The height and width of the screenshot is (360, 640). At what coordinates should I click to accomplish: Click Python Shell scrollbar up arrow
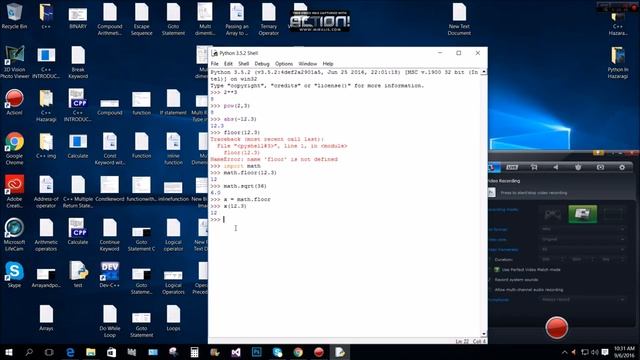484,72
